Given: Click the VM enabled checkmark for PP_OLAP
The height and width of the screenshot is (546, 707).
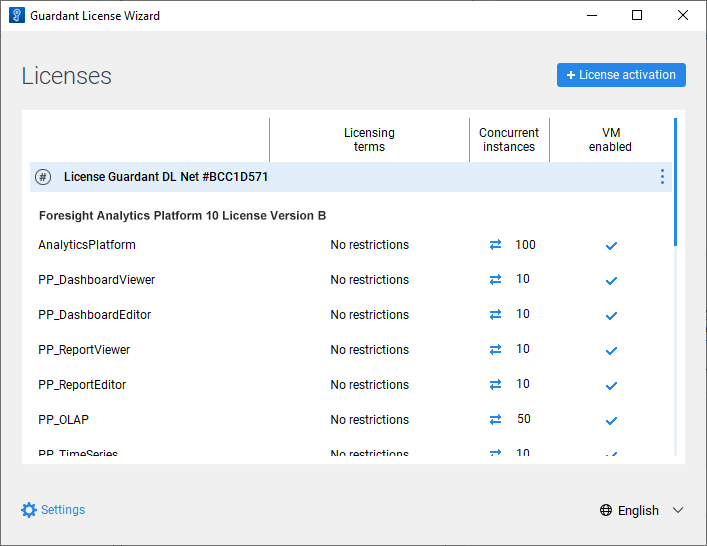Looking at the screenshot, I should click(x=611, y=421).
